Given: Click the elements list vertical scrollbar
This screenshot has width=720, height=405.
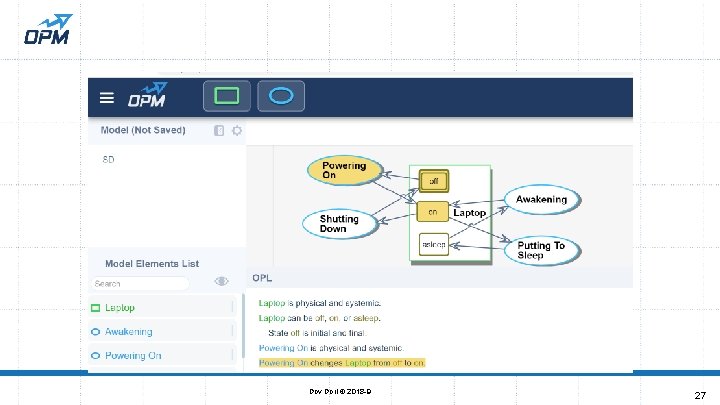Looking at the screenshot, I should pyautogui.click(x=243, y=327).
